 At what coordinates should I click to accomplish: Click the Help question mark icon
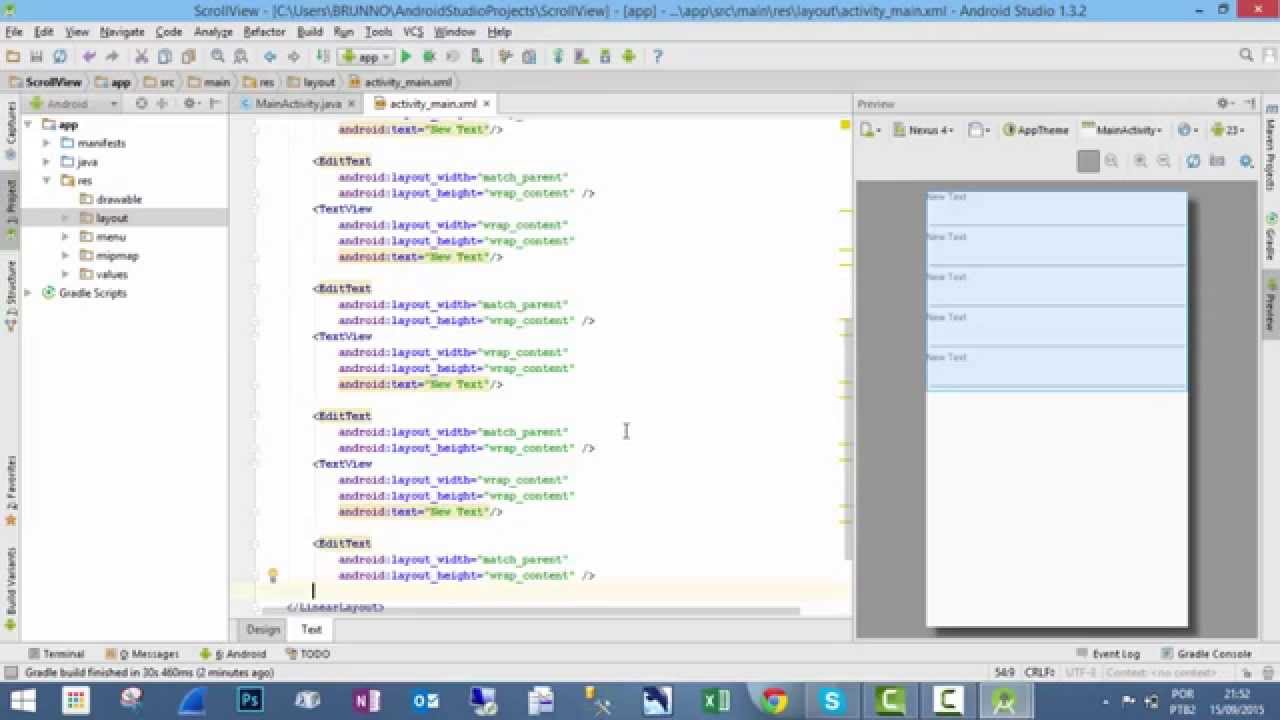point(657,57)
